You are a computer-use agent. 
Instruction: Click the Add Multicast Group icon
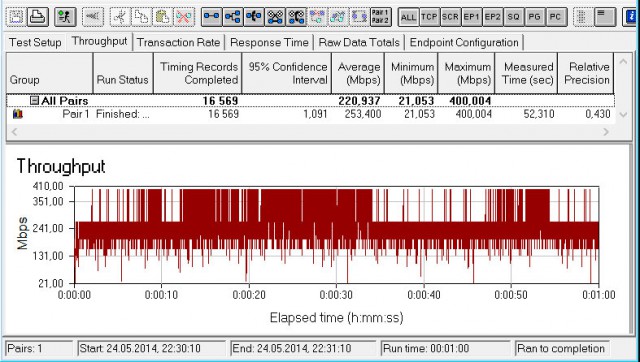(x=233, y=17)
